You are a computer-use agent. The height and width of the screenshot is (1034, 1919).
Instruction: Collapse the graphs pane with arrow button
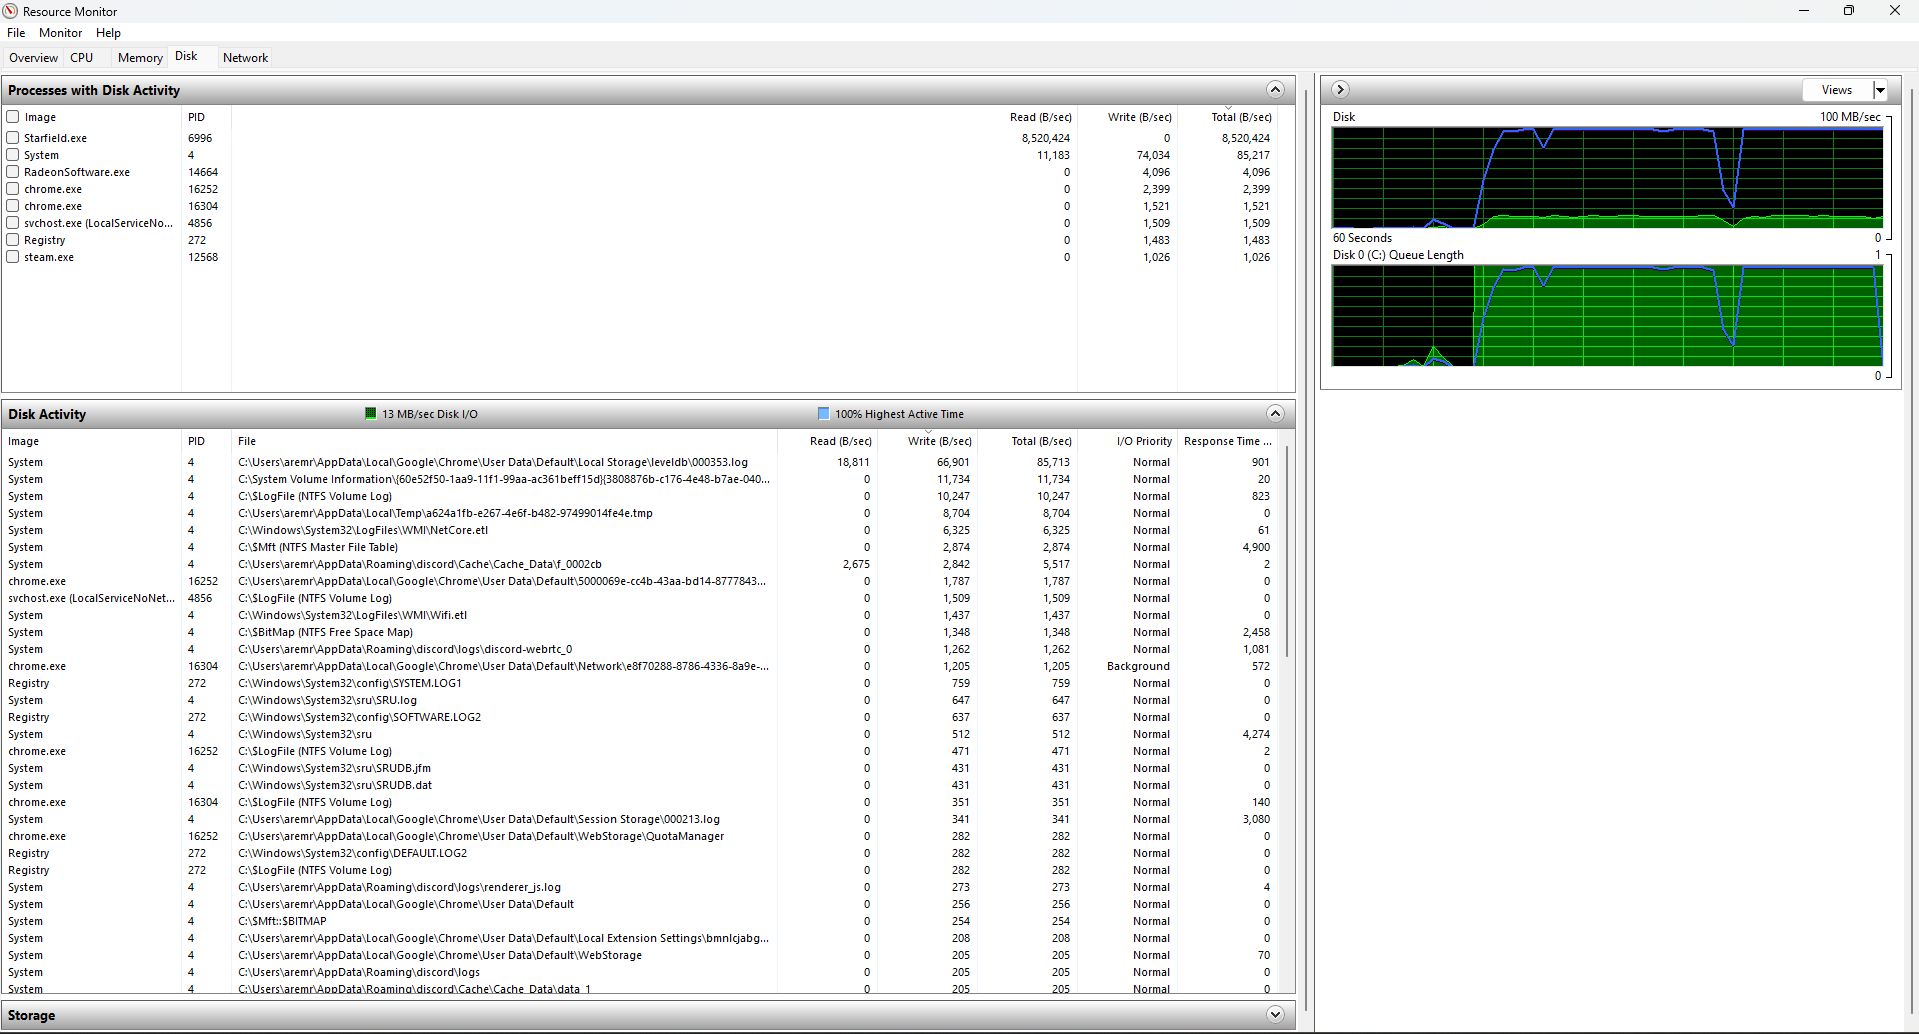tap(1340, 90)
